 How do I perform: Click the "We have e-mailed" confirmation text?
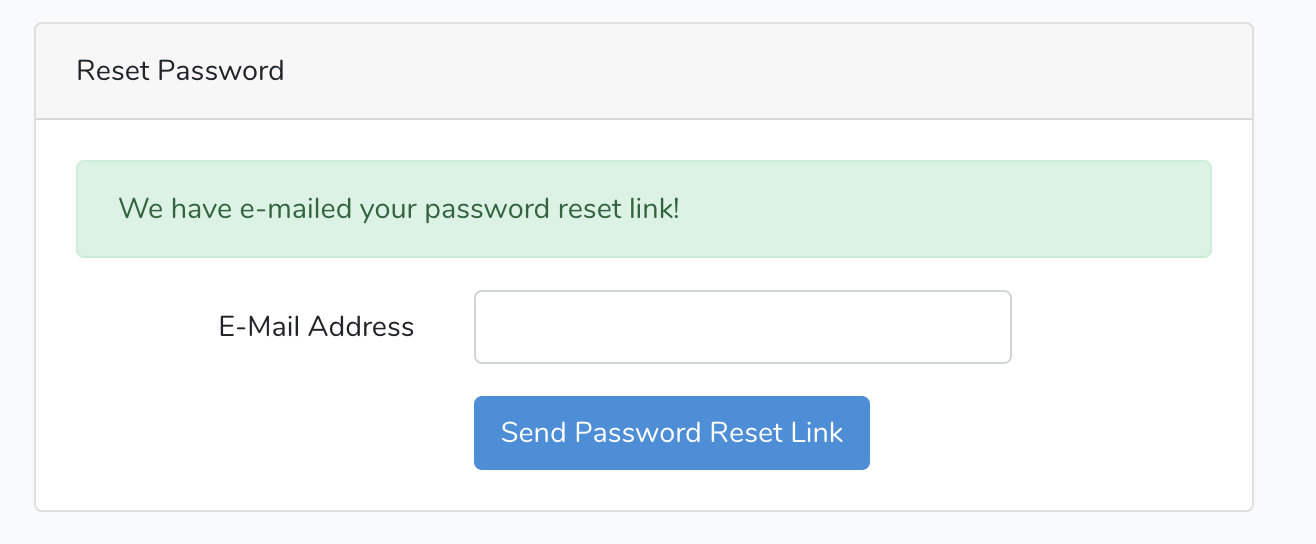coord(399,209)
